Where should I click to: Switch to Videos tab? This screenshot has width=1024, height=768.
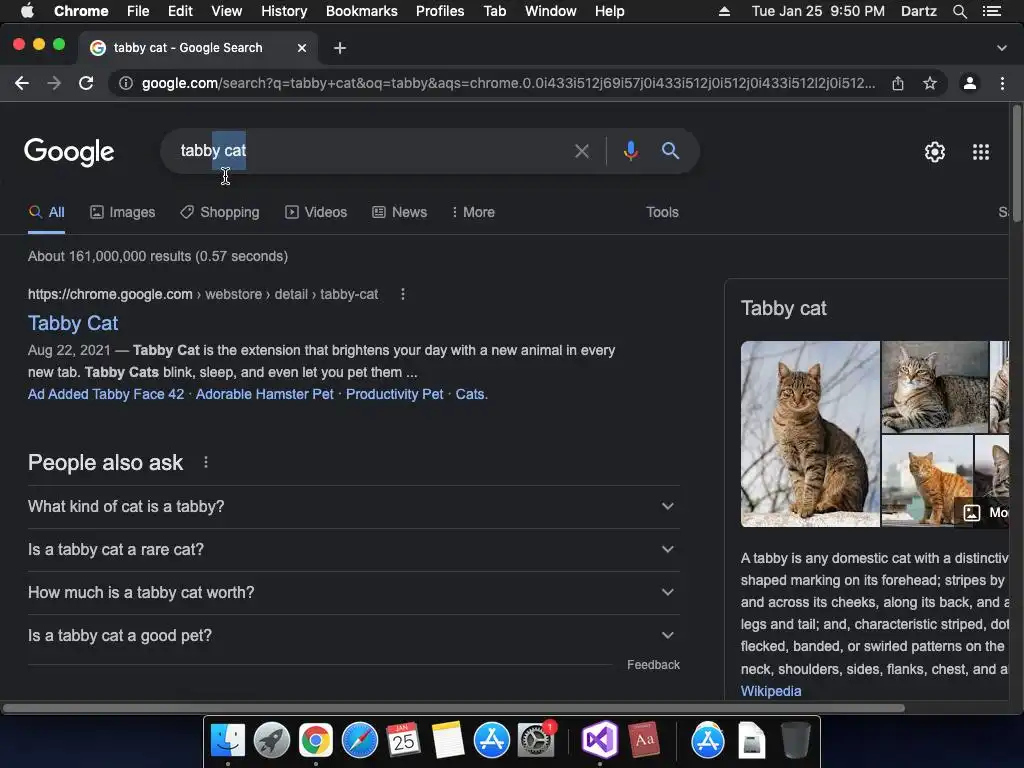(316, 212)
